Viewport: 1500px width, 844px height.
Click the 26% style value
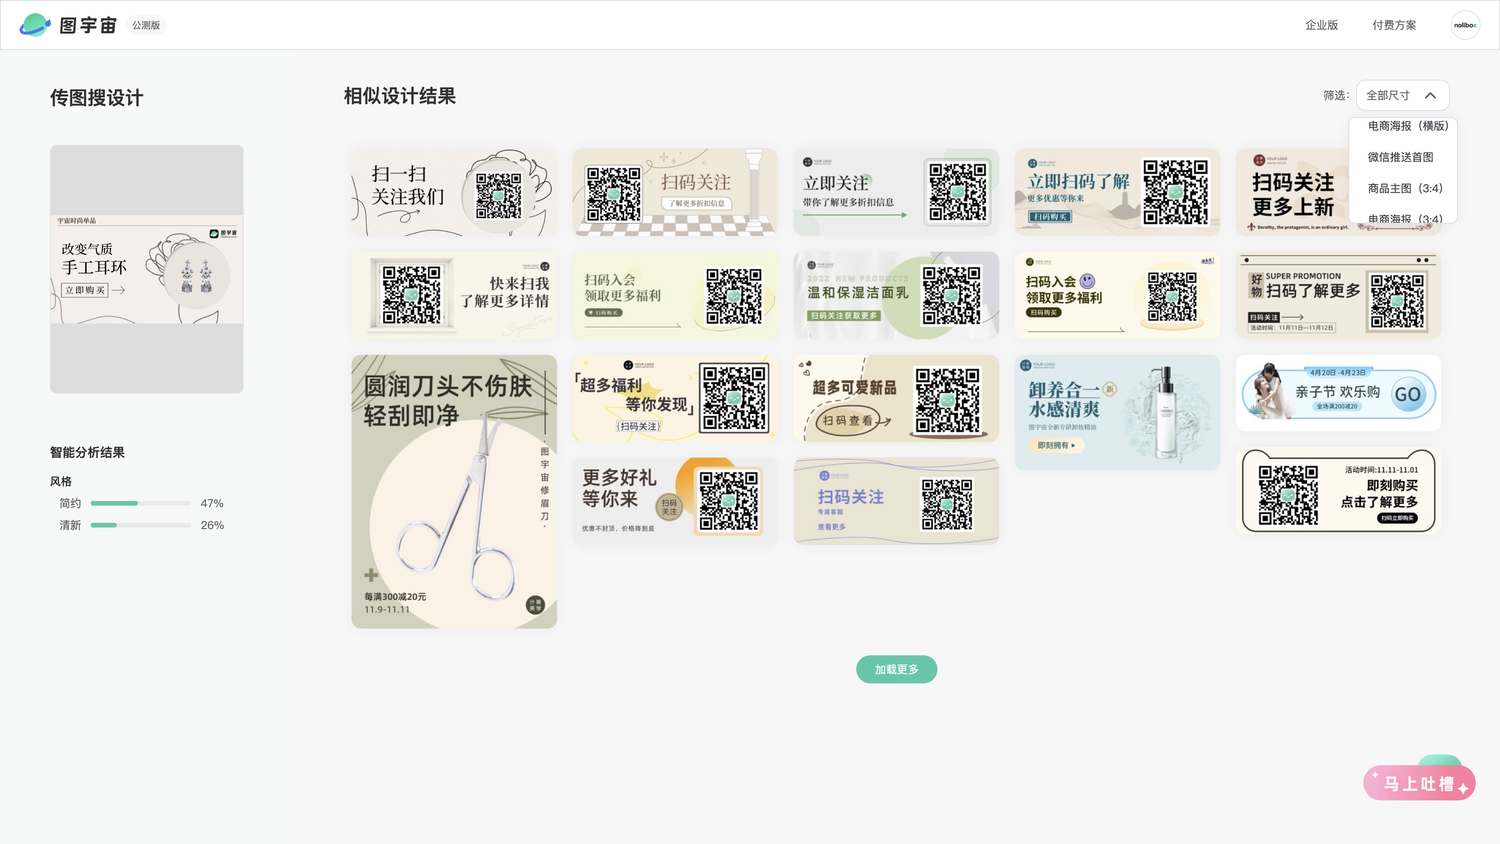(x=212, y=525)
